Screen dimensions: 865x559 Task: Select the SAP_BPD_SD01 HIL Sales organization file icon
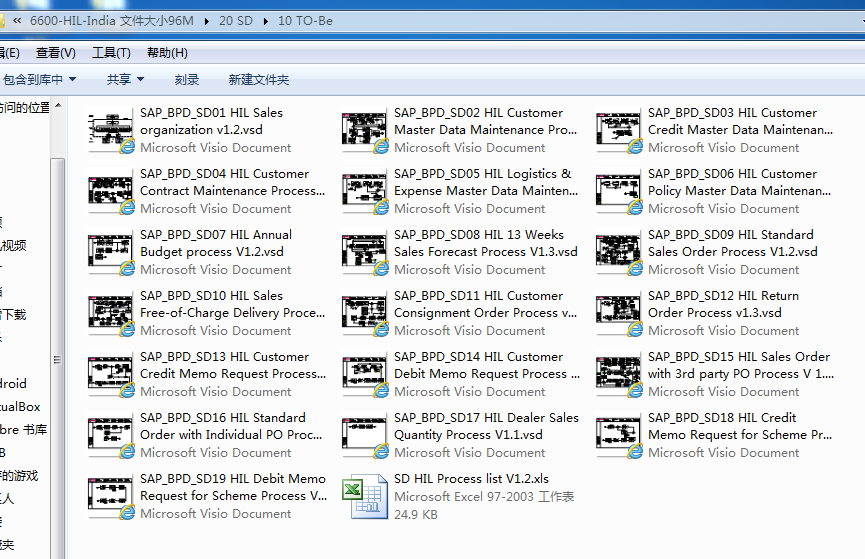(111, 131)
